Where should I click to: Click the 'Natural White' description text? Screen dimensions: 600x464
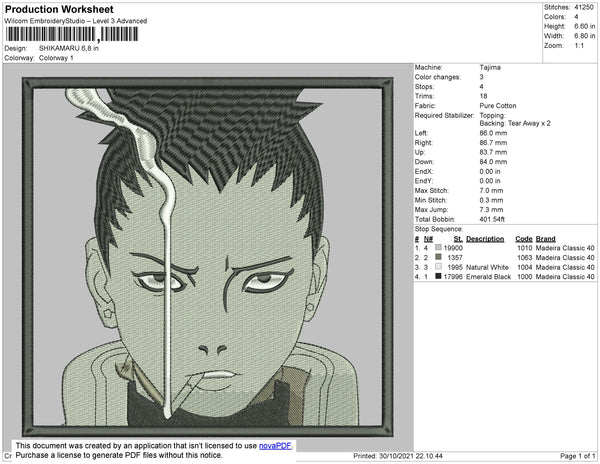pos(487,267)
